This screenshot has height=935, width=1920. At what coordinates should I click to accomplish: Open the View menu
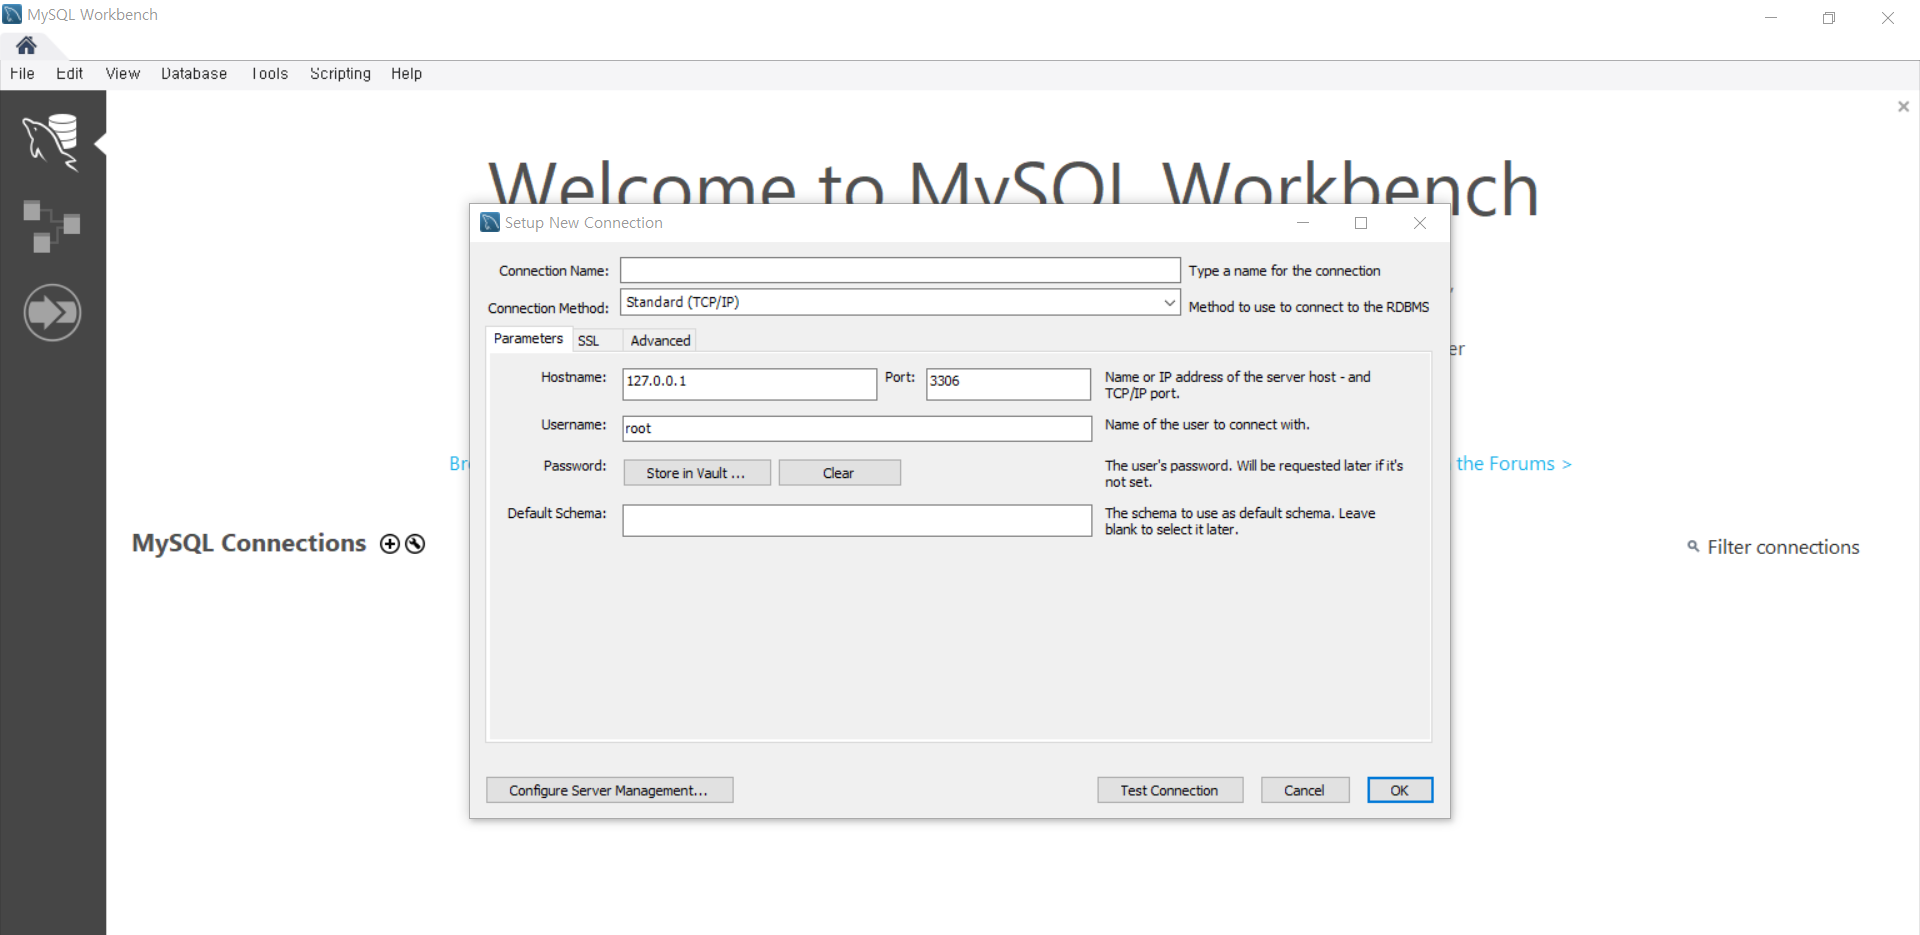coord(123,74)
